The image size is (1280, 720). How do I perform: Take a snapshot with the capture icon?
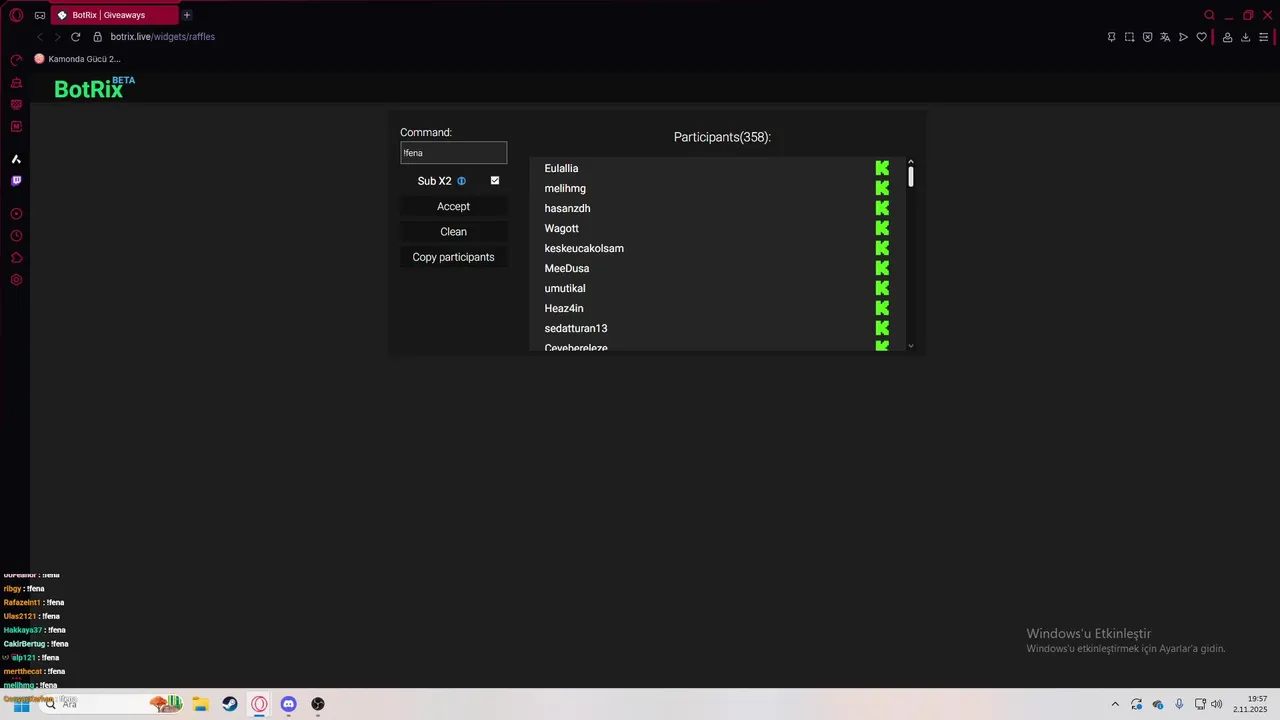tap(1129, 37)
